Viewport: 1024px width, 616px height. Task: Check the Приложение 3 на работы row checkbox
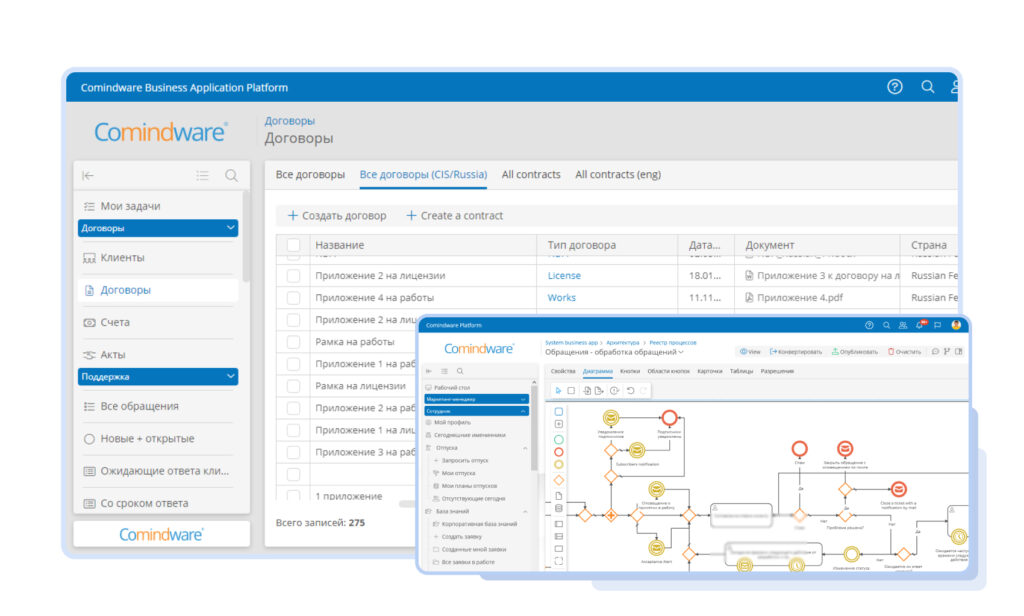pos(293,452)
